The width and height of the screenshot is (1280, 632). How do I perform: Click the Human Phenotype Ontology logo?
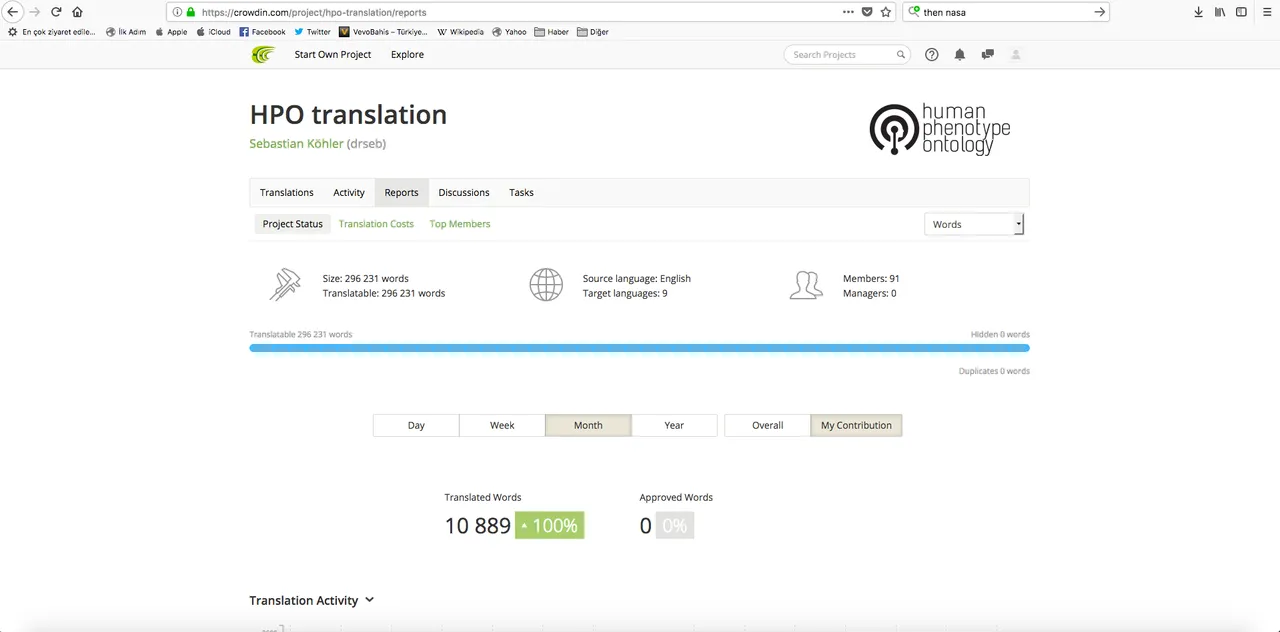coord(940,129)
